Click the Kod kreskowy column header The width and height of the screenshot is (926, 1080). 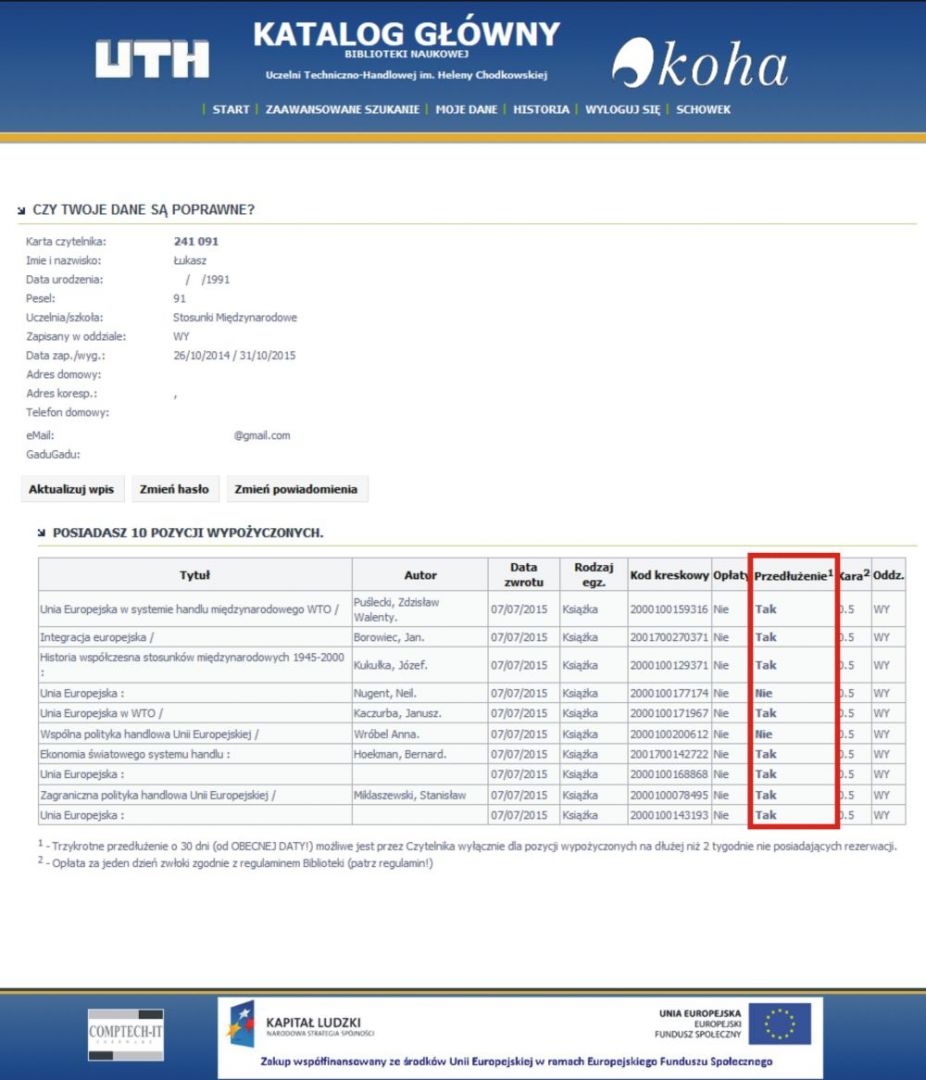pyautogui.click(x=669, y=575)
